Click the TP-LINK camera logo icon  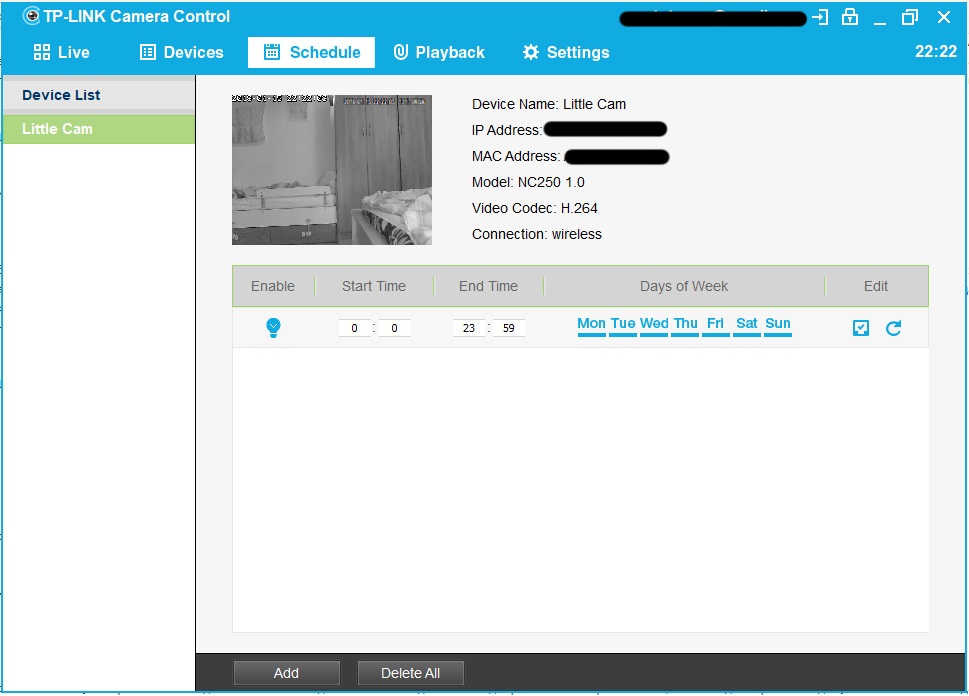31,16
